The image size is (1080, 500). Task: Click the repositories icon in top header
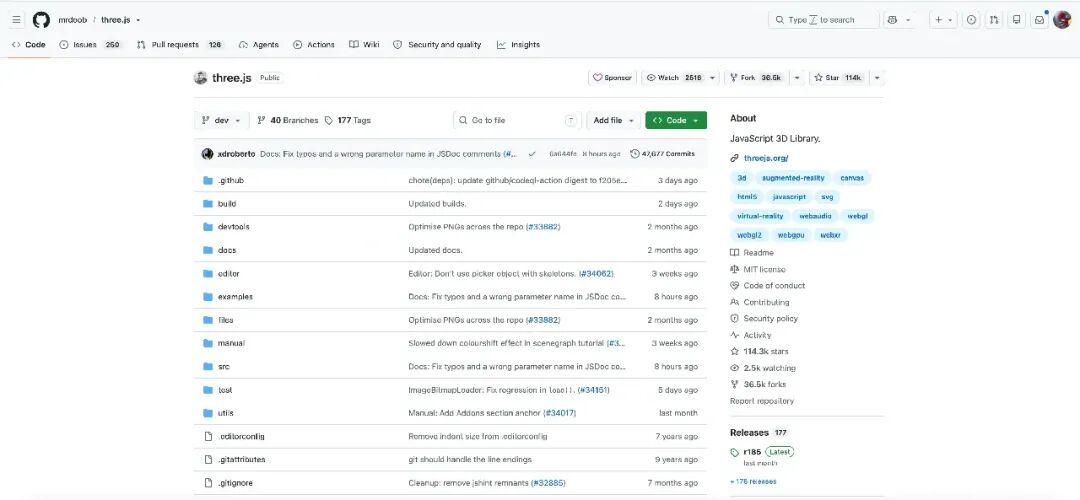[1017, 20]
